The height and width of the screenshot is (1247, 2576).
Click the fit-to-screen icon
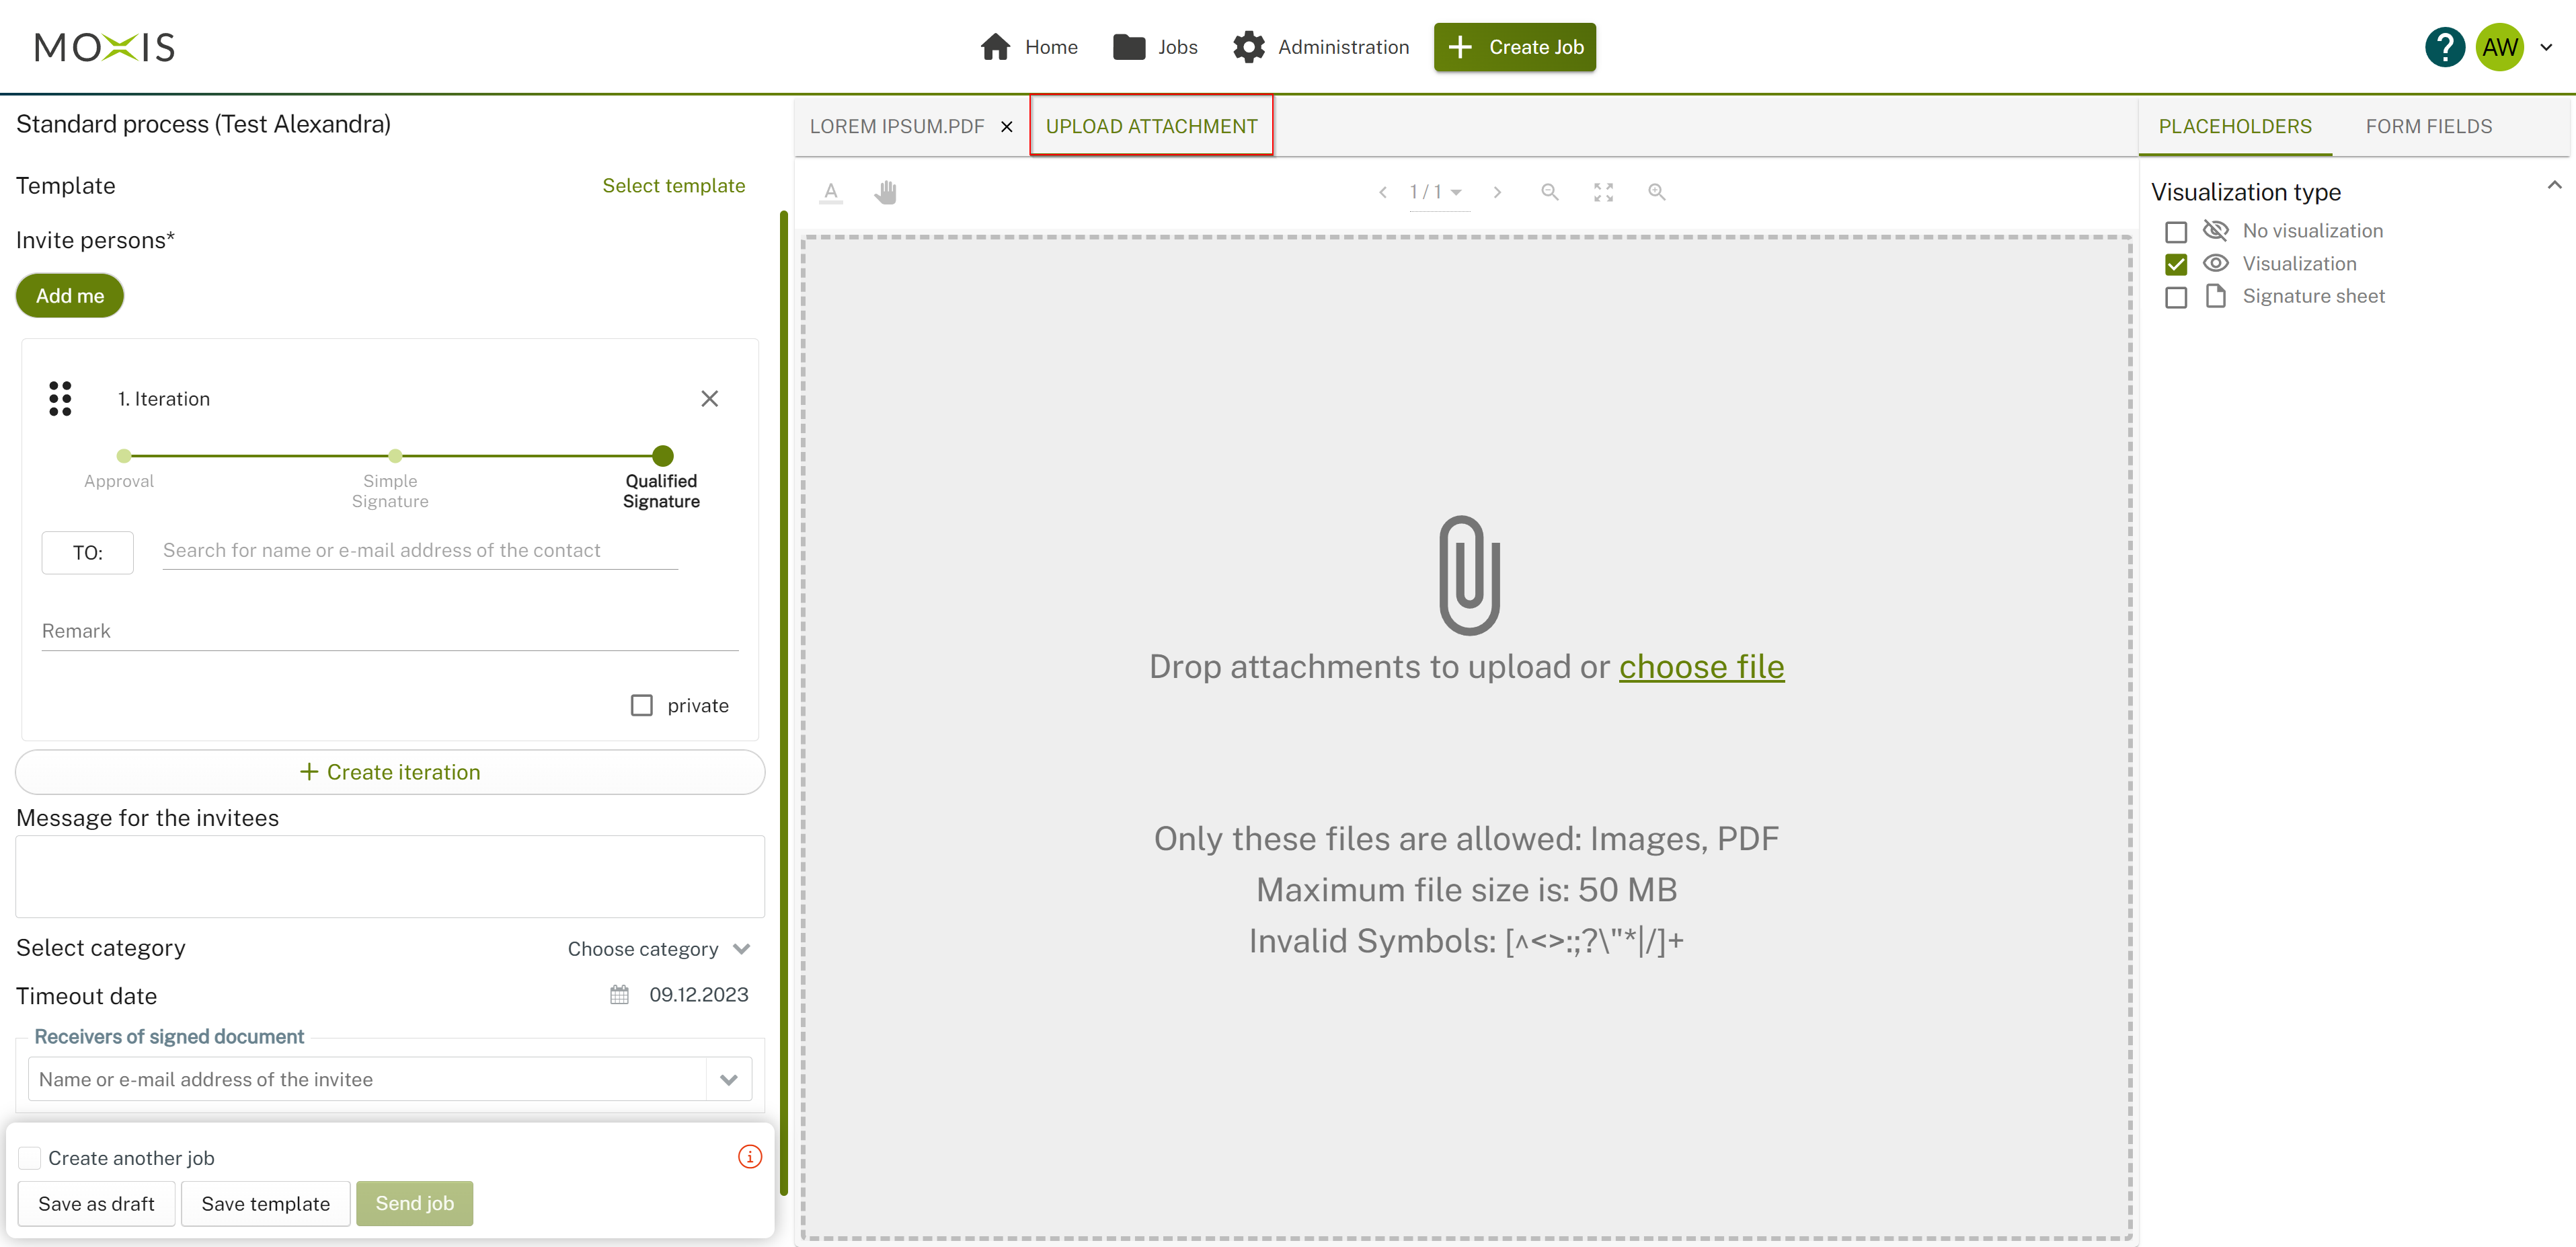1603,192
